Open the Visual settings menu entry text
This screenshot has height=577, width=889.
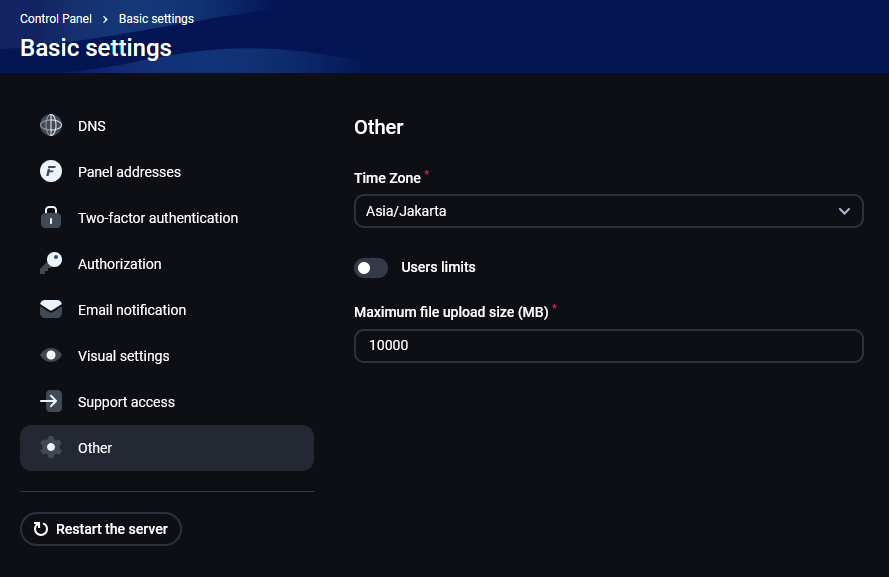pyautogui.click(x=123, y=356)
